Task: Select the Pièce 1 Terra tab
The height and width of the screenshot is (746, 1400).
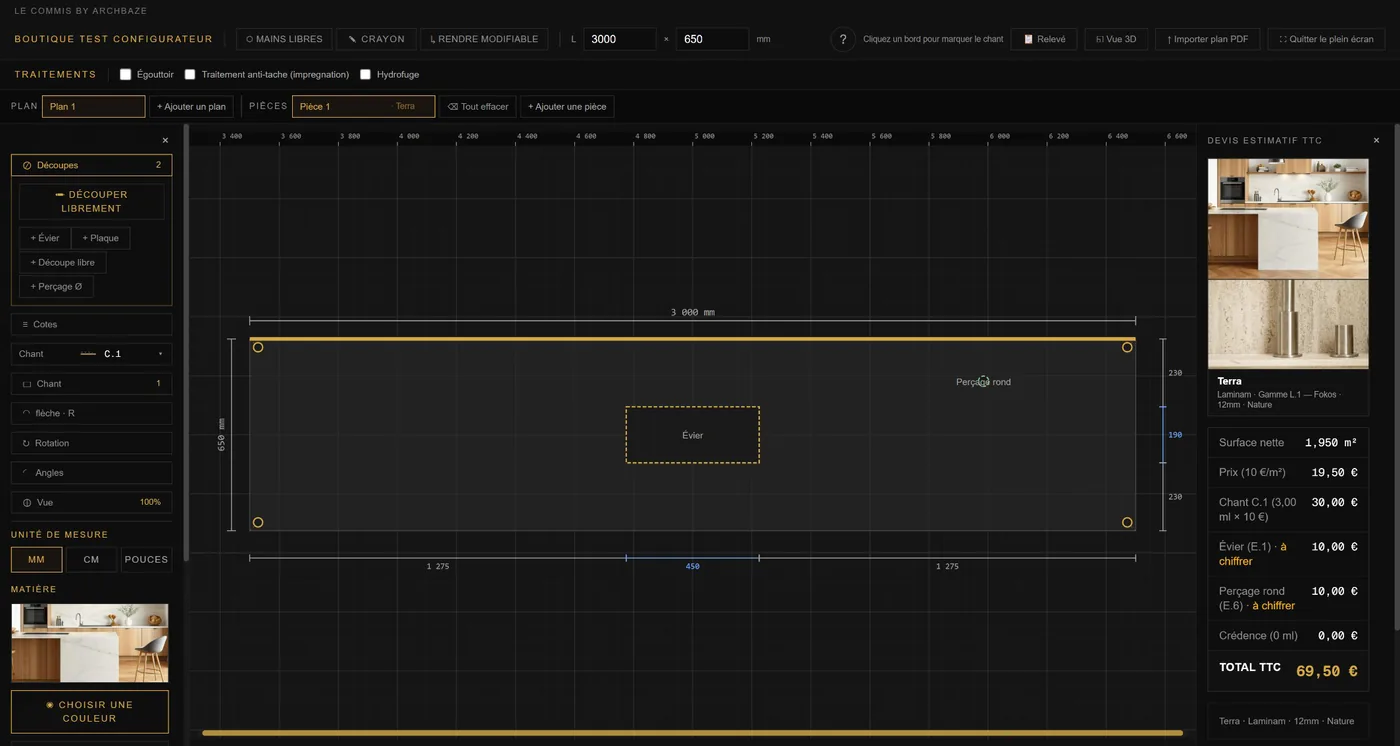Action: click(x=363, y=106)
